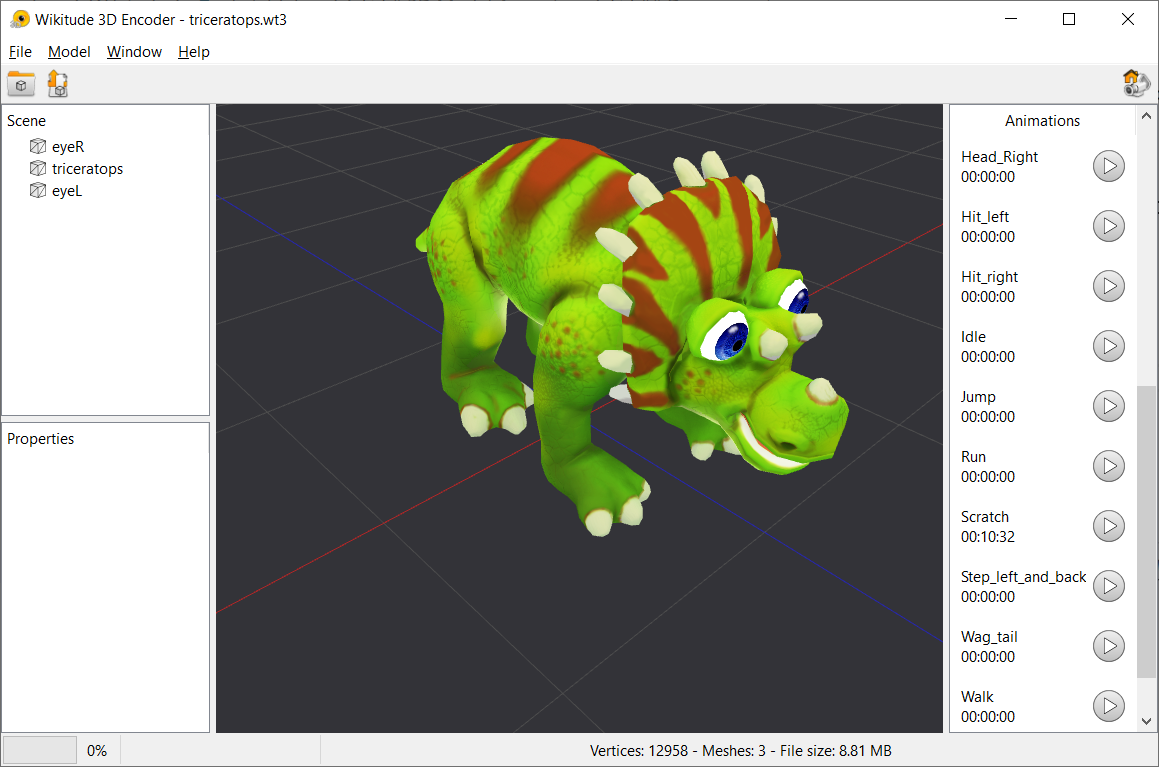Play the Idle animation
The image size is (1159, 767).
point(1108,346)
